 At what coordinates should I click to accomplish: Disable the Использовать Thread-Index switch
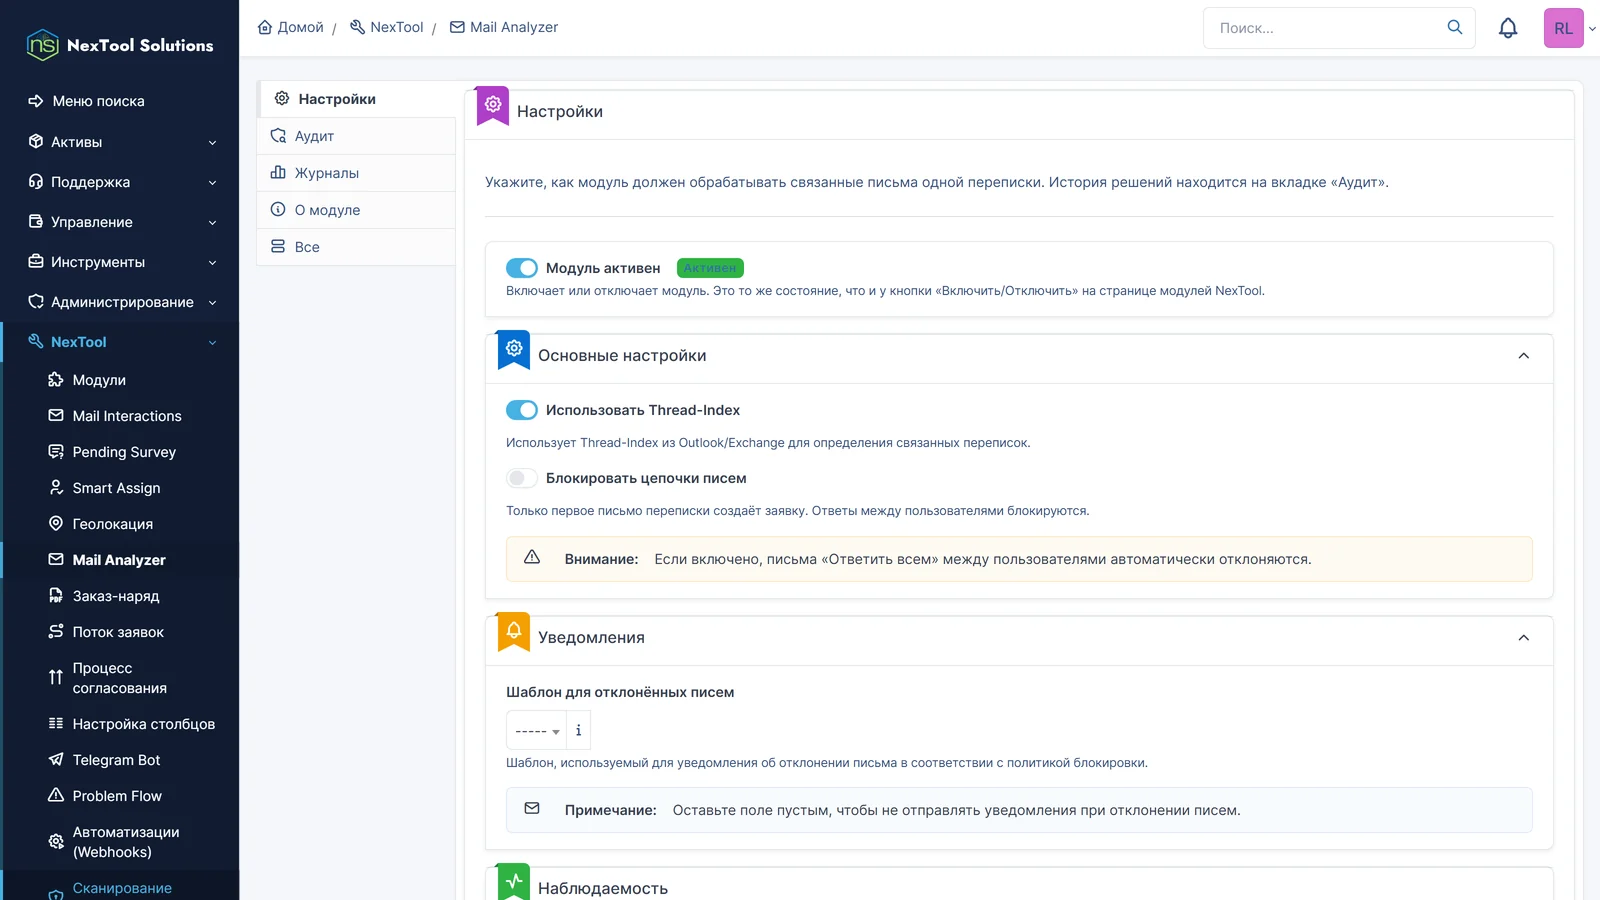tap(522, 410)
